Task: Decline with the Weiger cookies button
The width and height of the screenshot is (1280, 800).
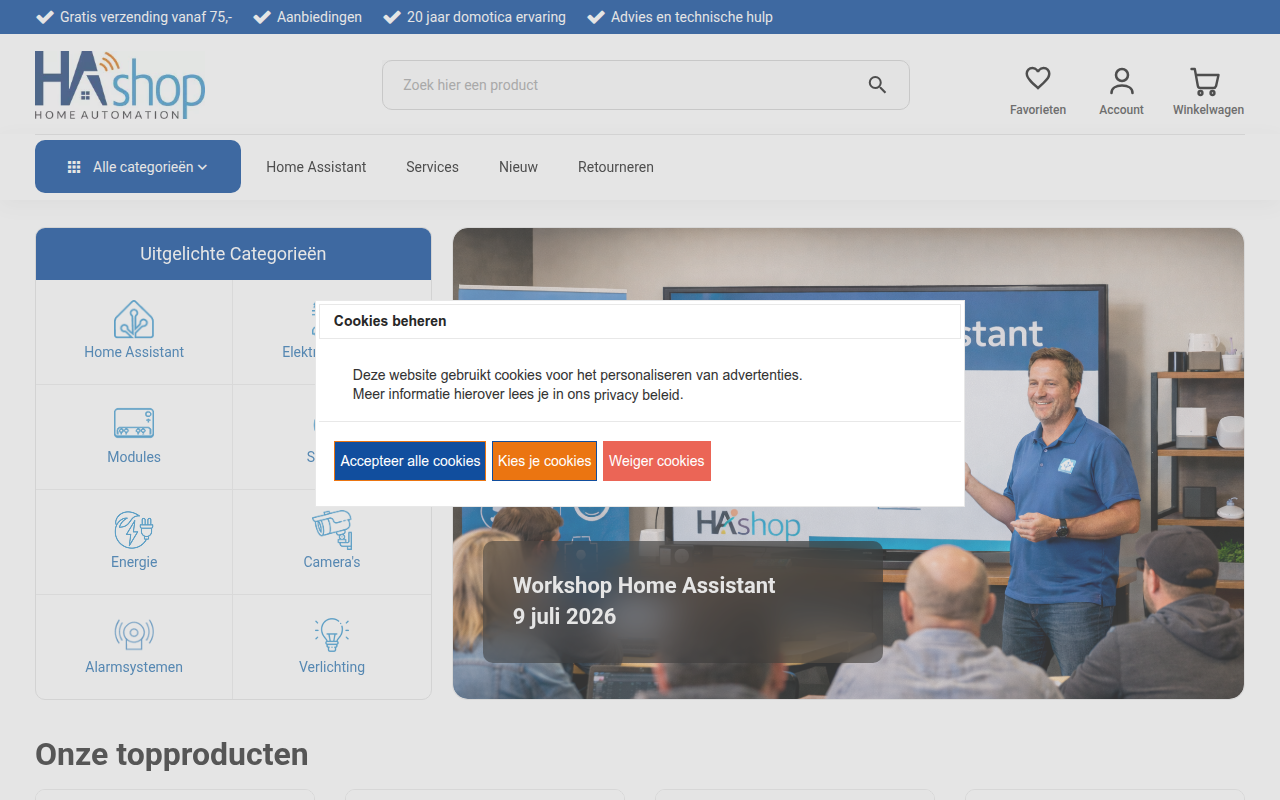Action: coord(657,461)
